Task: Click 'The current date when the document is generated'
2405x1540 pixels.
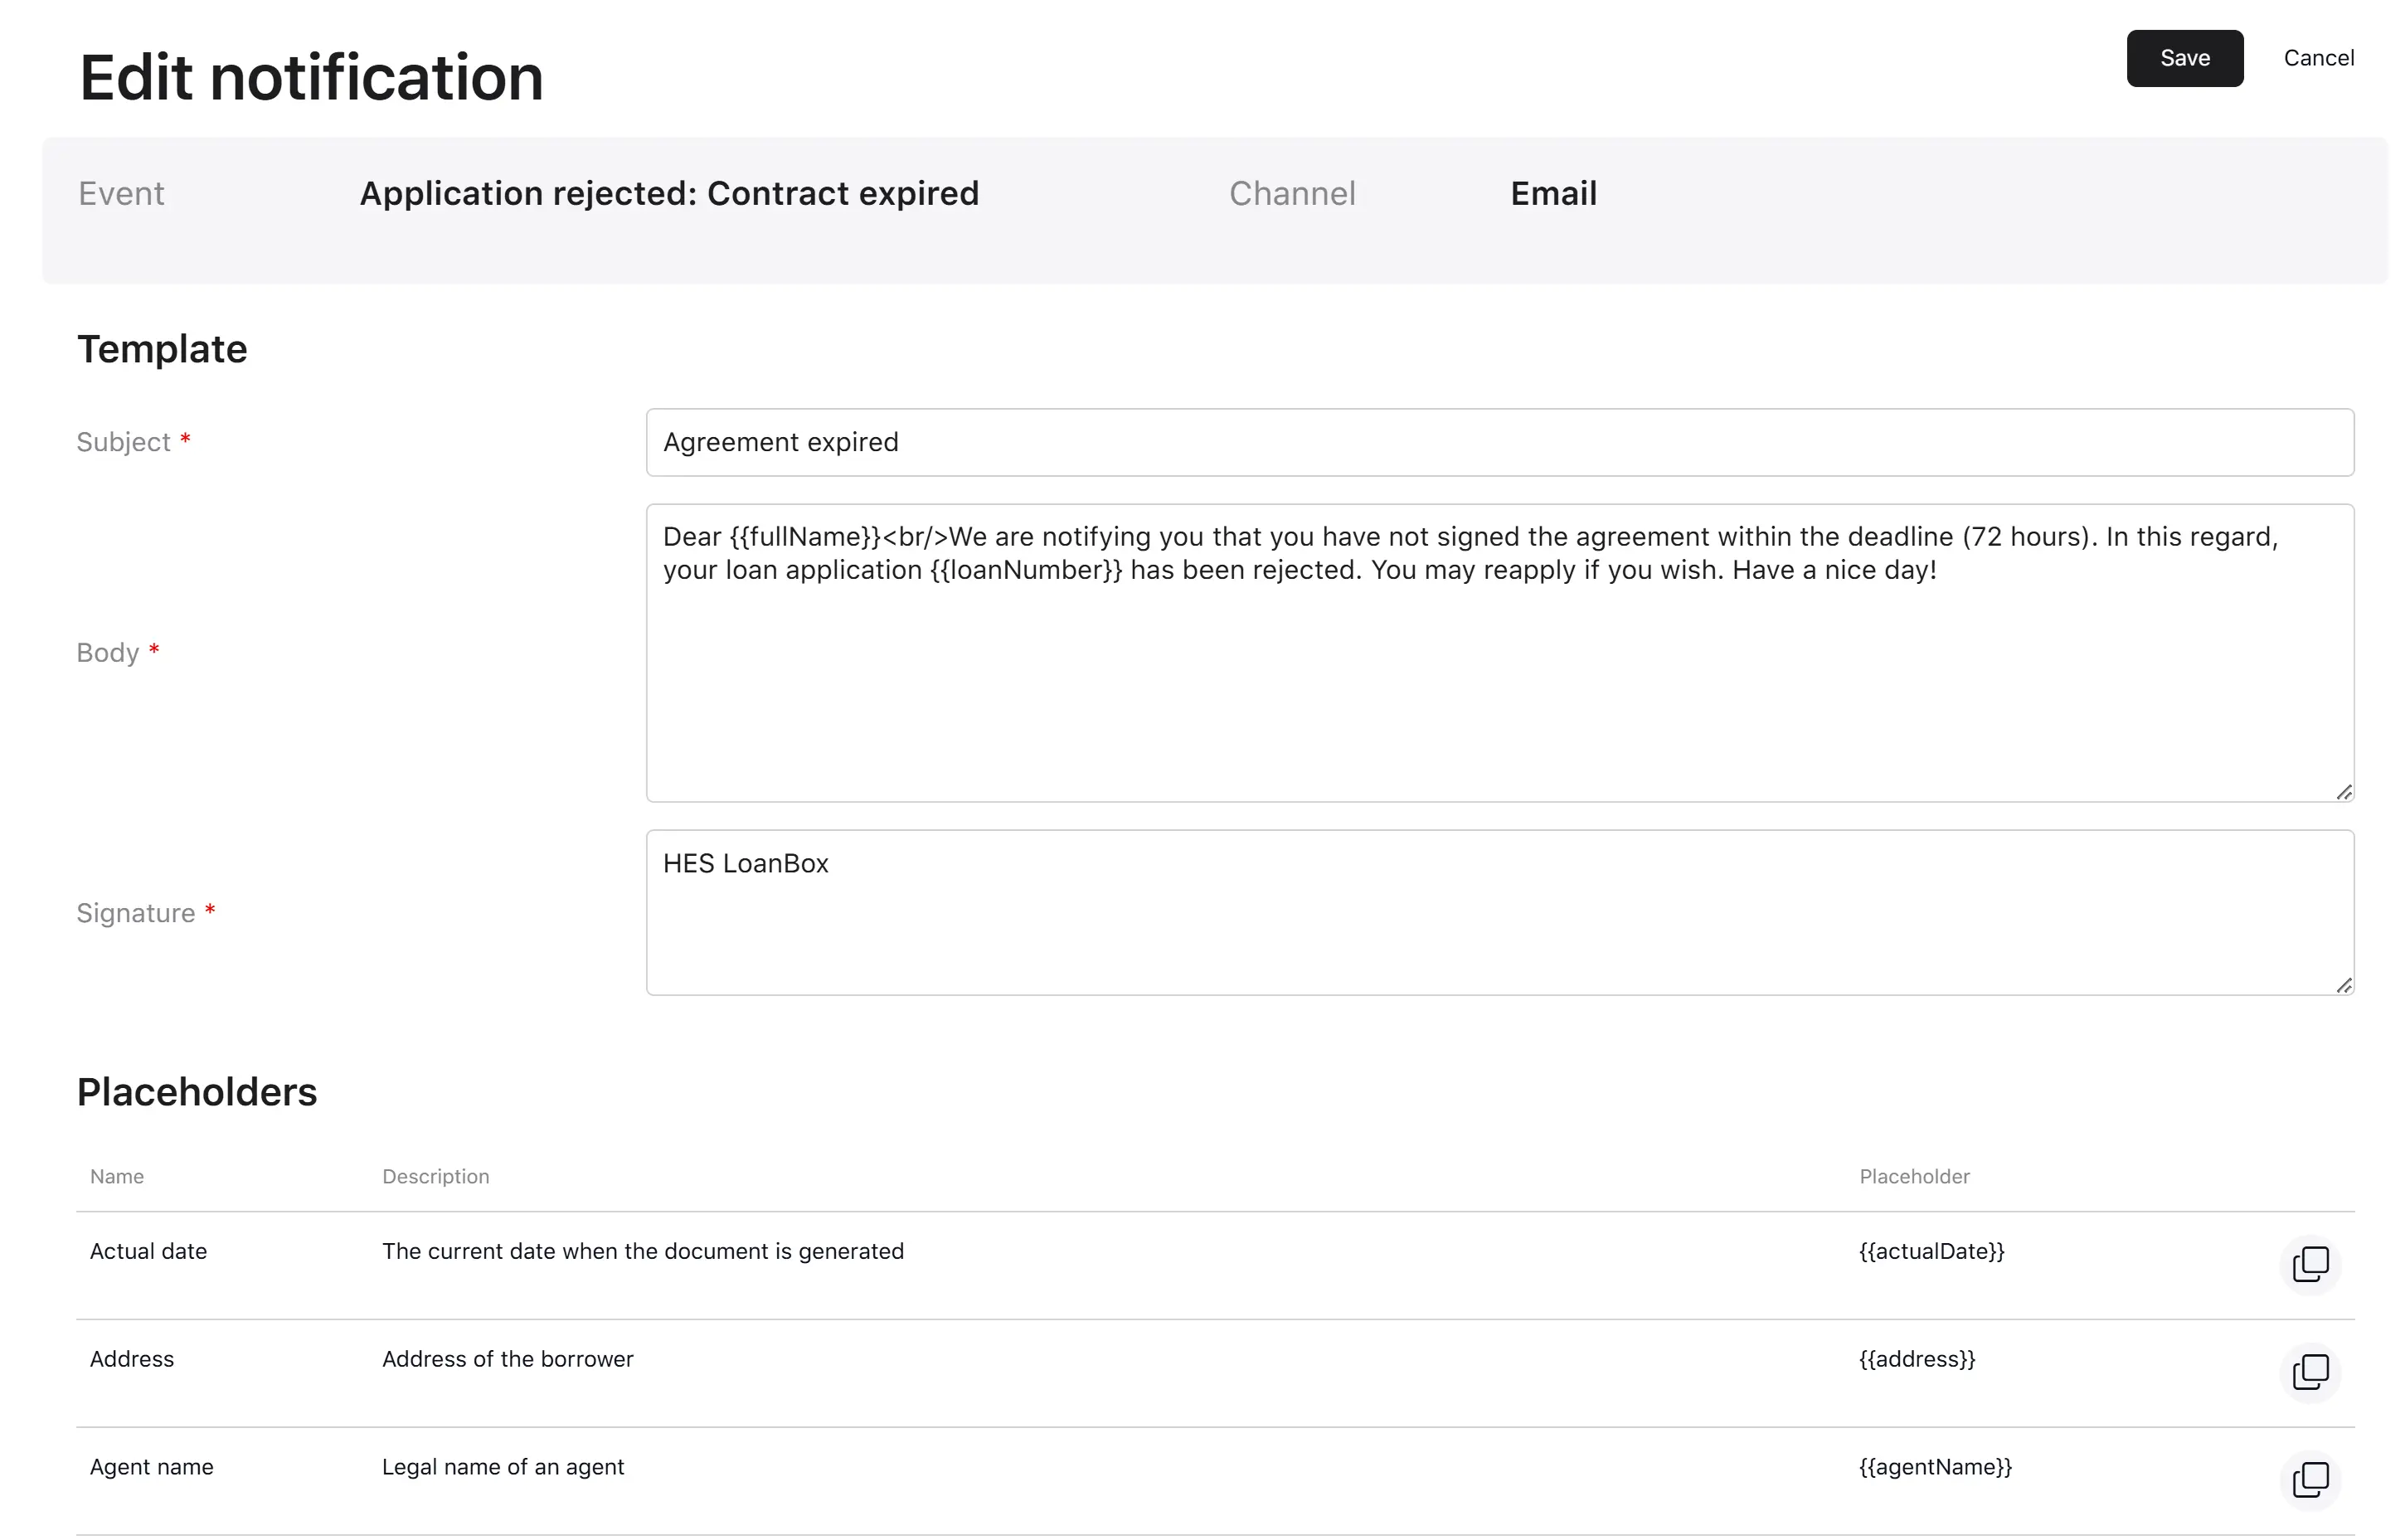Action: click(643, 1251)
